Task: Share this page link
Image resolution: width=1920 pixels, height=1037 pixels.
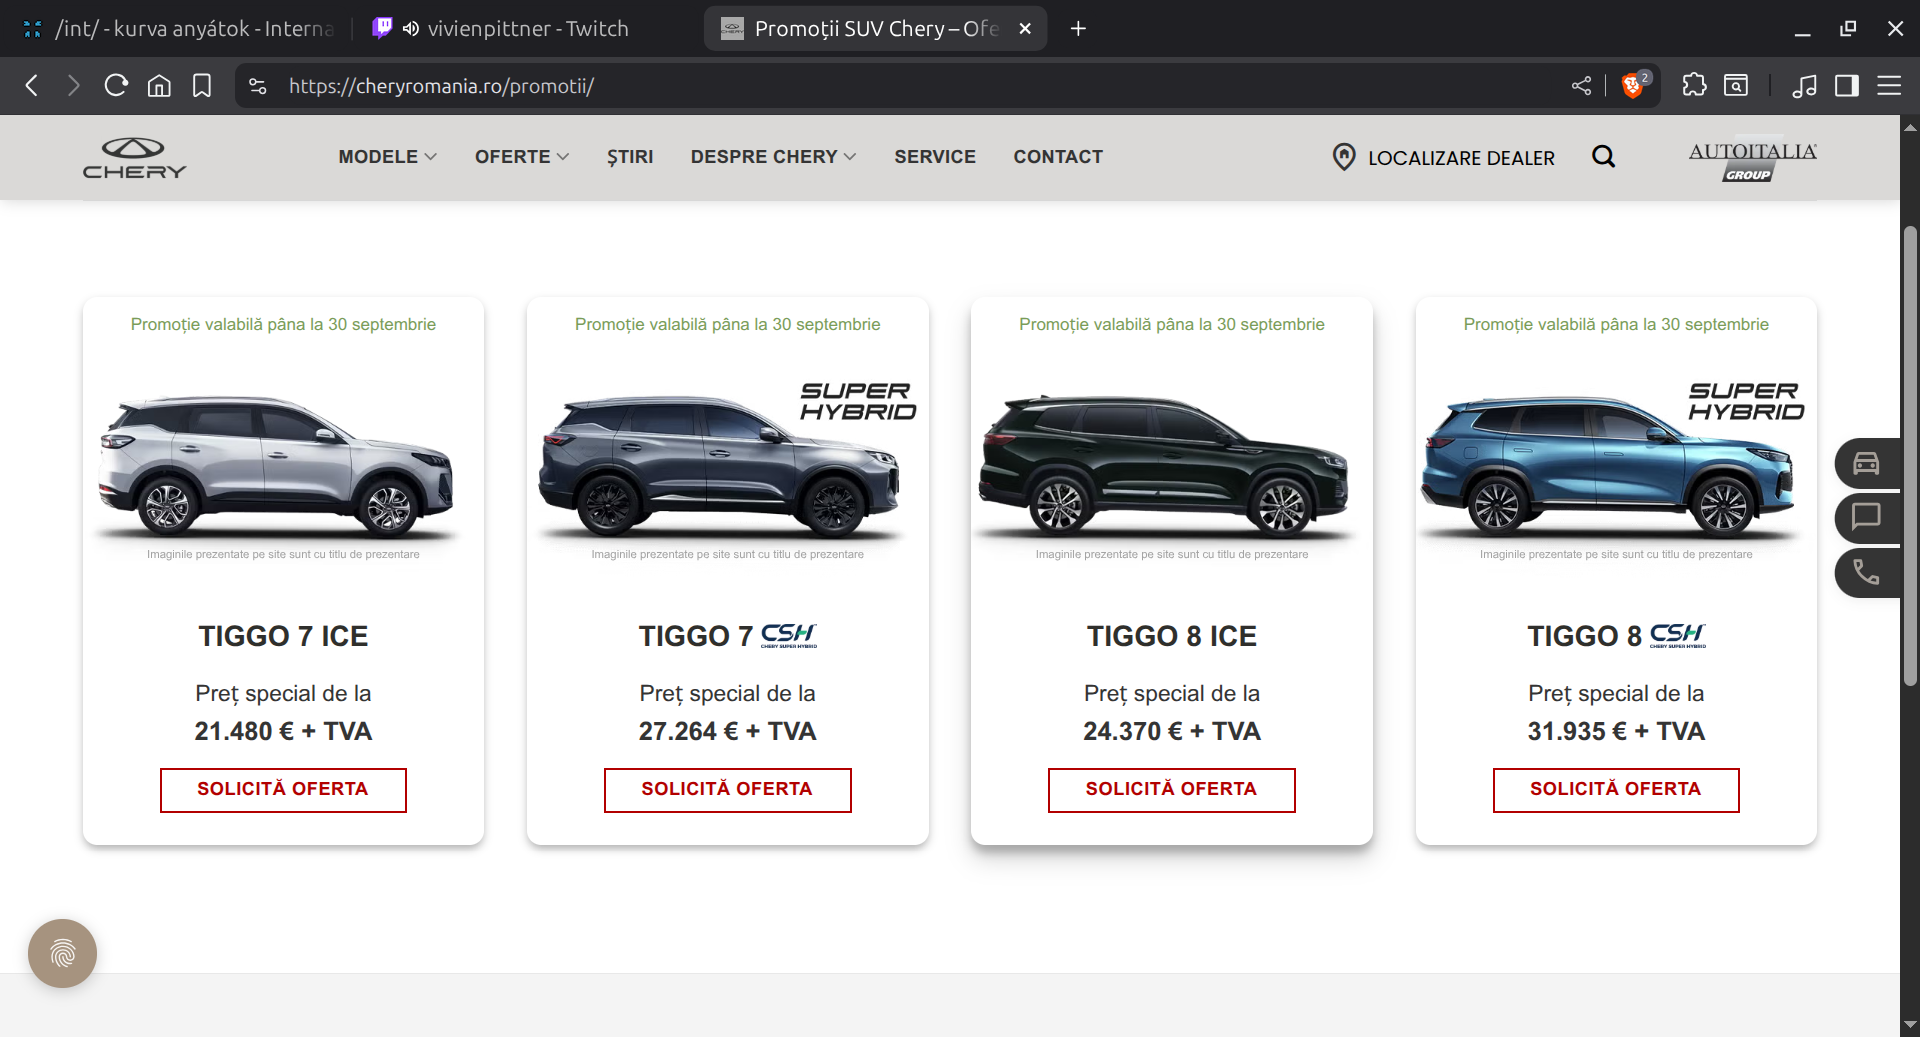Action: 1581,86
